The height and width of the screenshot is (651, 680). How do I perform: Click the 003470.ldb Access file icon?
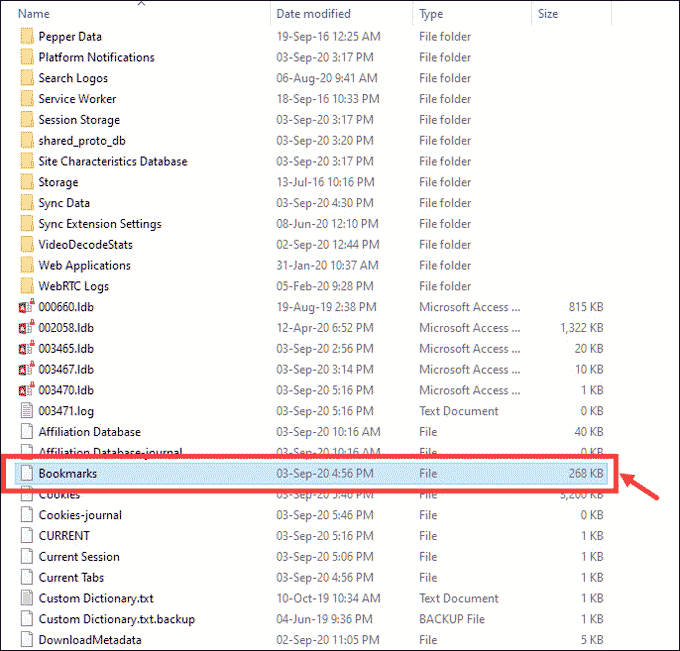(x=26, y=389)
